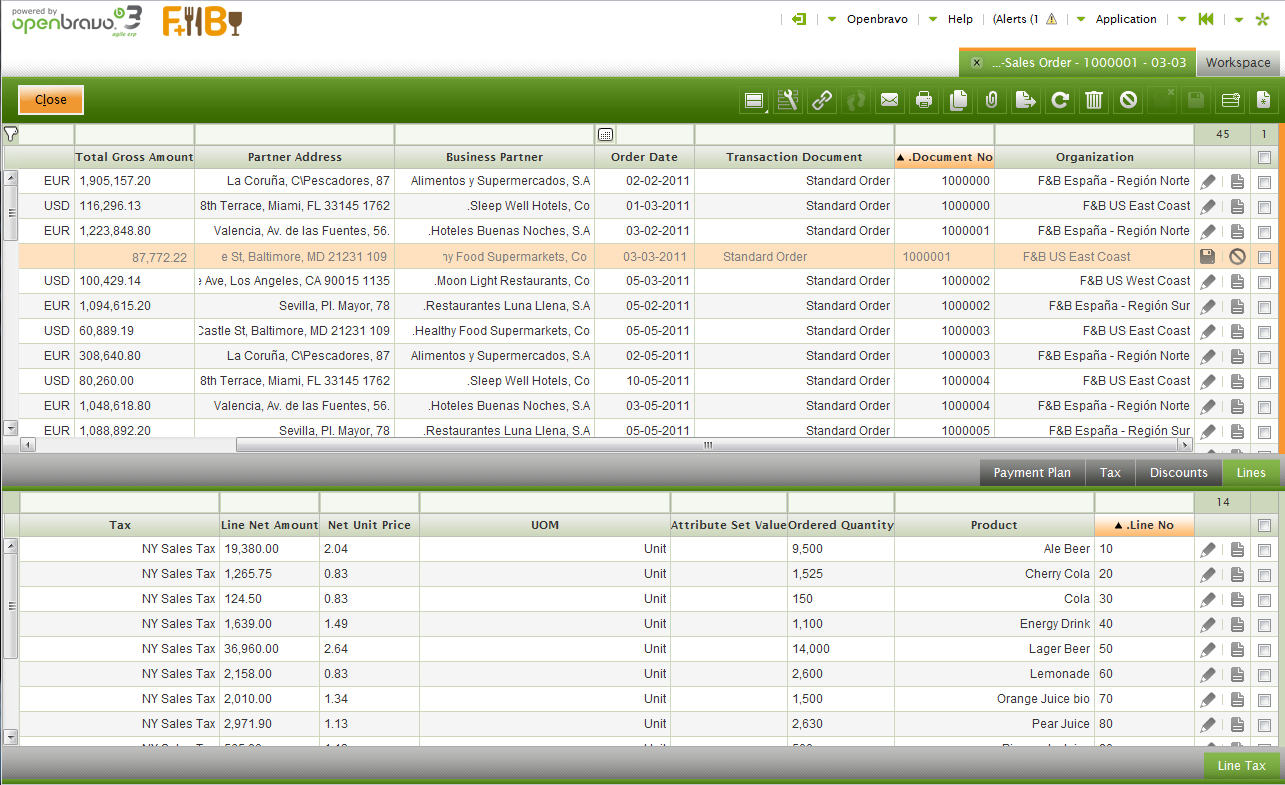Click the Line Tax button

1241,766
